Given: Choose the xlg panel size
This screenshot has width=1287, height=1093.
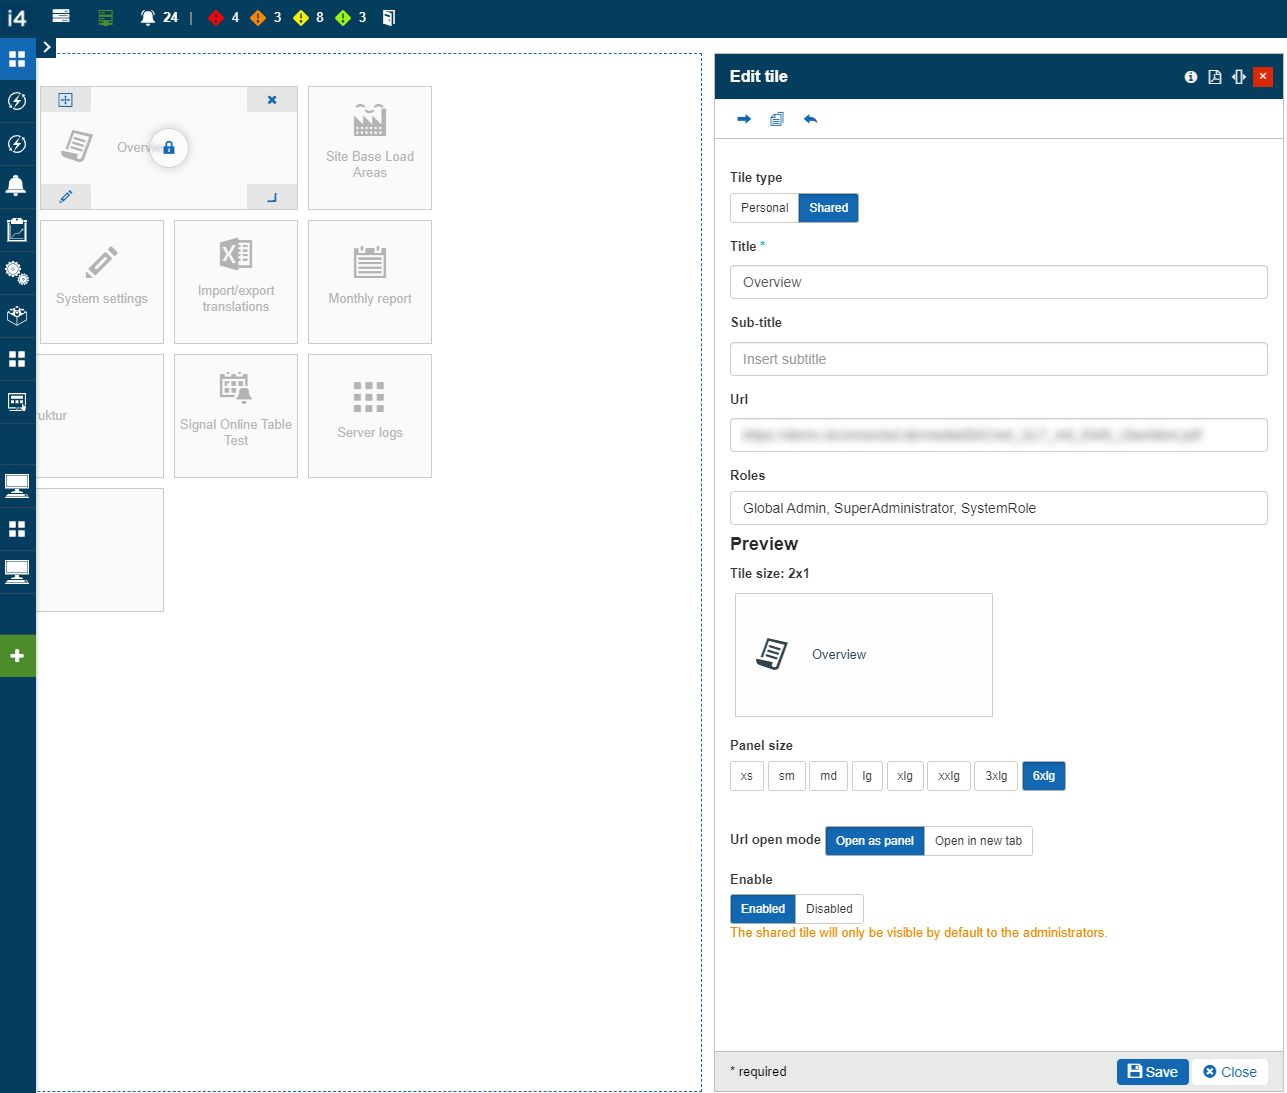Looking at the screenshot, I should [904, 776].
